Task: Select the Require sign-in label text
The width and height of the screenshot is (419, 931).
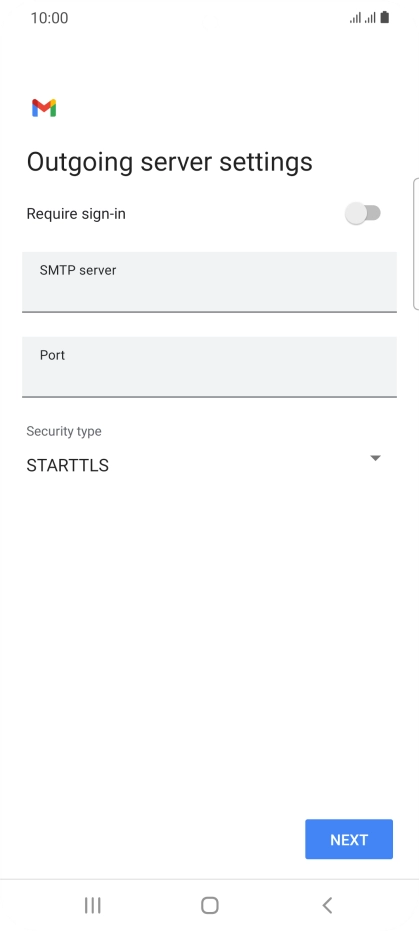Action: click(x=76, y=214)
